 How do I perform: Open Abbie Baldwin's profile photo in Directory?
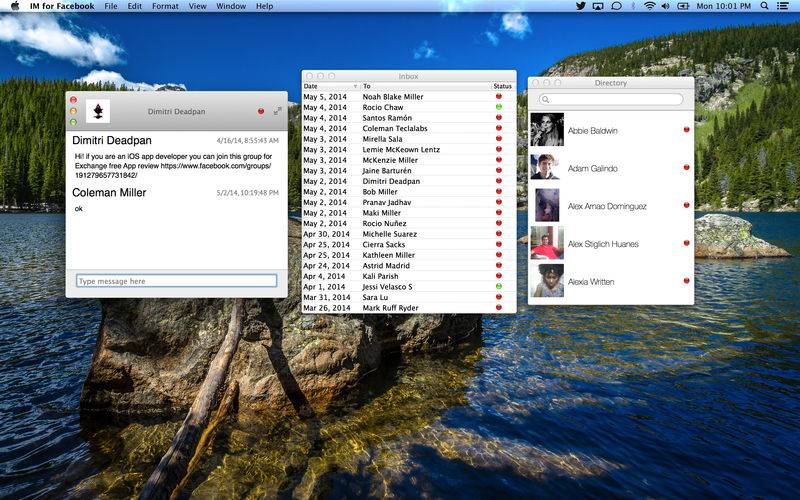click(x=547, y=130)
